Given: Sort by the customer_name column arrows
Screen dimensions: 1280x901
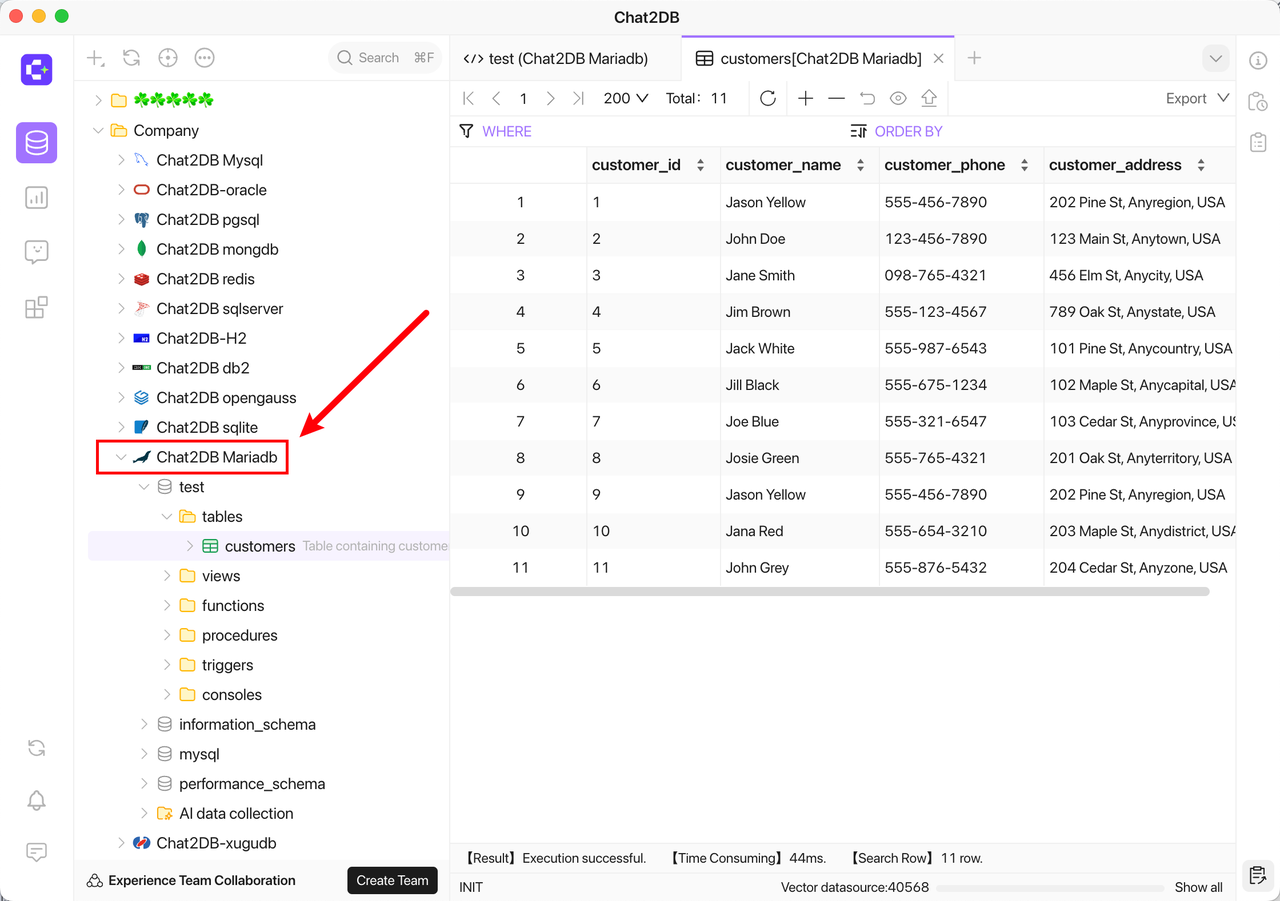Looking at the screenshot, I should pyautogui.click(x=860, y=165).
